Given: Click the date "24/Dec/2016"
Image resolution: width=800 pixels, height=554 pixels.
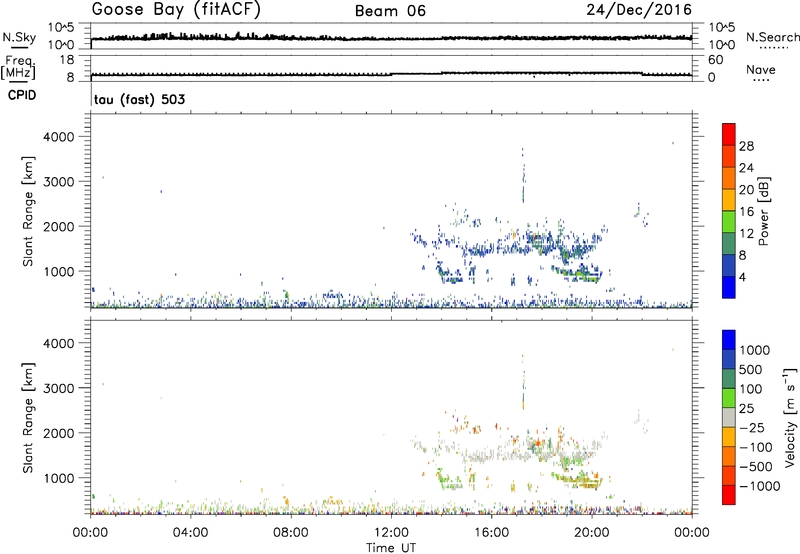Looking at the screenshot, I should pos(639,10).
